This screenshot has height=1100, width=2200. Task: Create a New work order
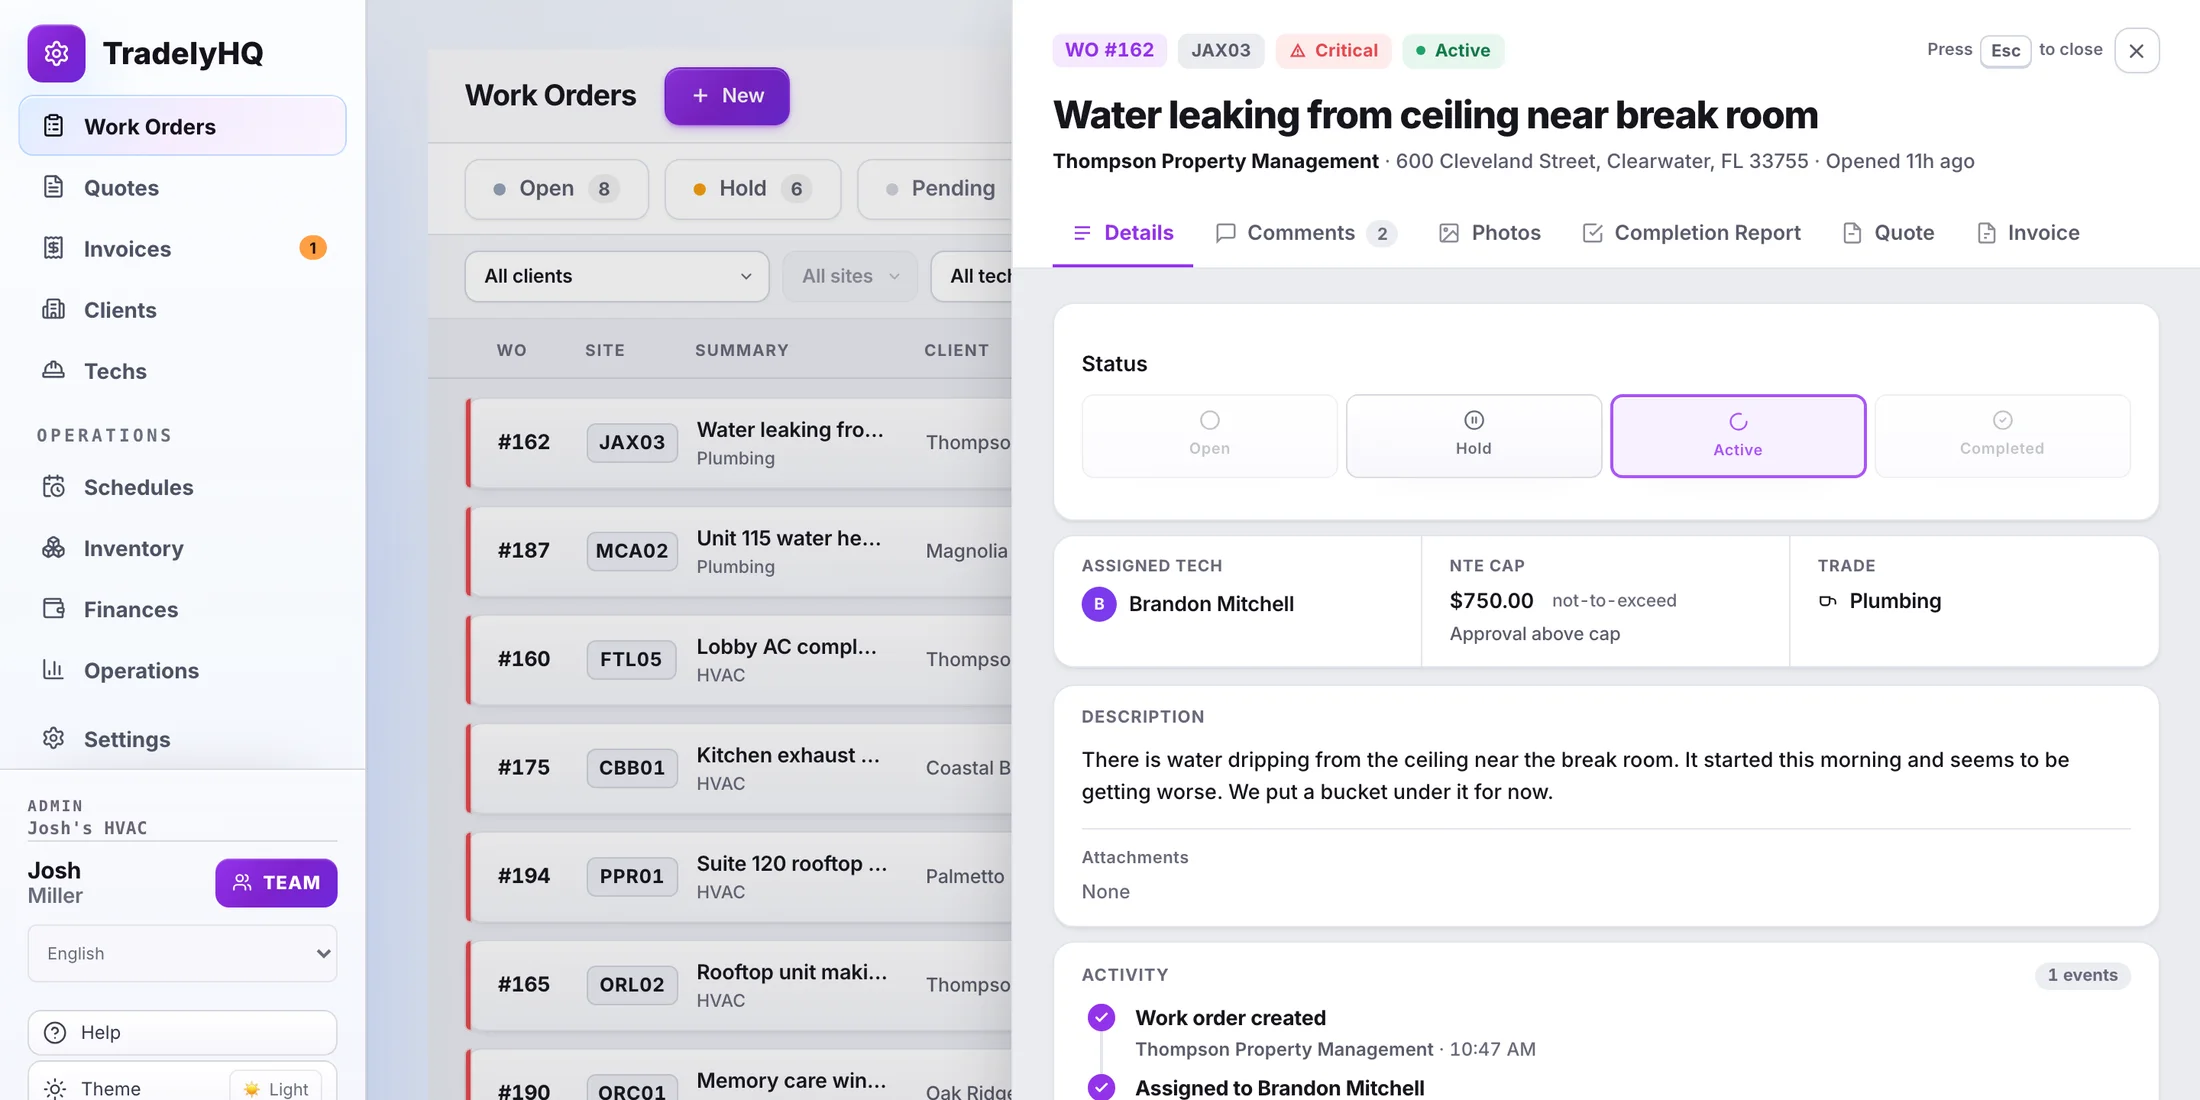click(727, 96)
